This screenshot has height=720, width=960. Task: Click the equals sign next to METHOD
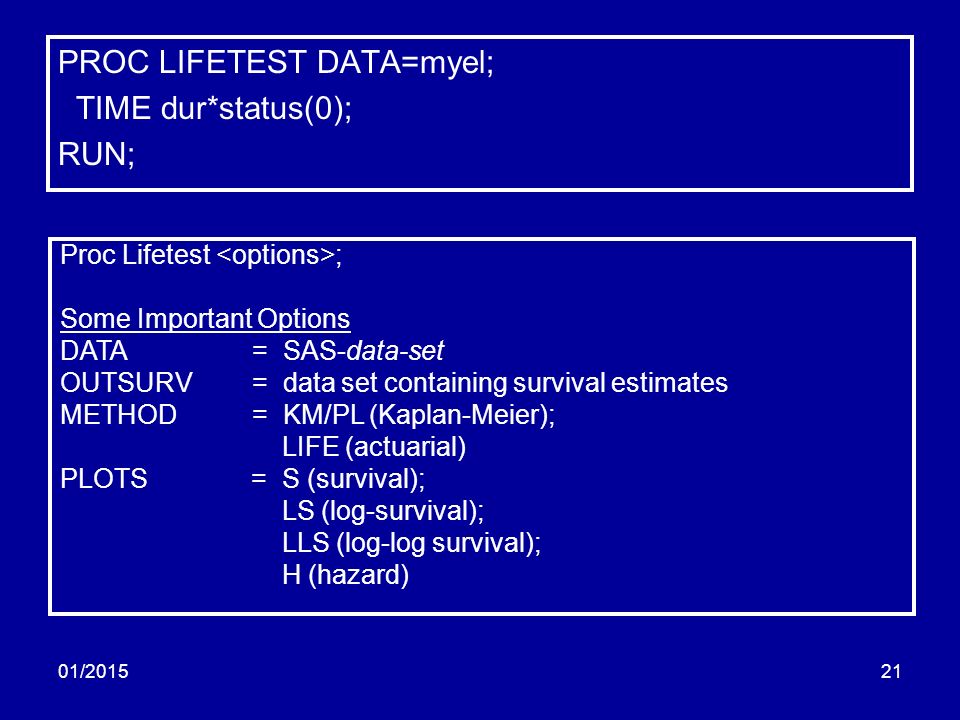click(x=260, y=414)
